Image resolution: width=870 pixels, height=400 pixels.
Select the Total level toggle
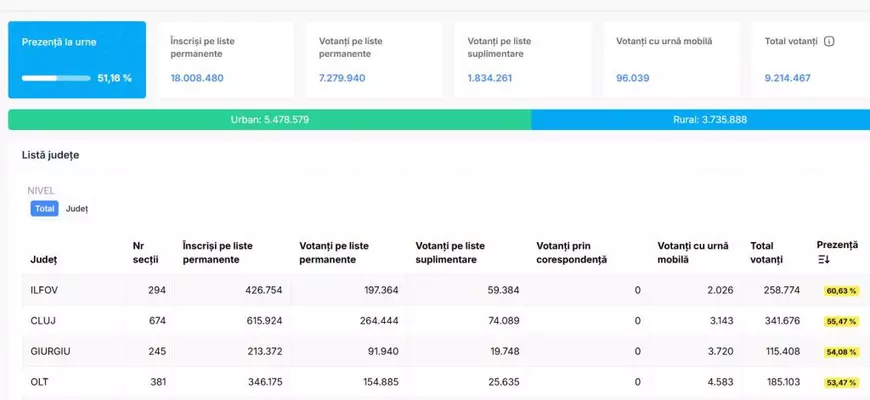[45, 209]
